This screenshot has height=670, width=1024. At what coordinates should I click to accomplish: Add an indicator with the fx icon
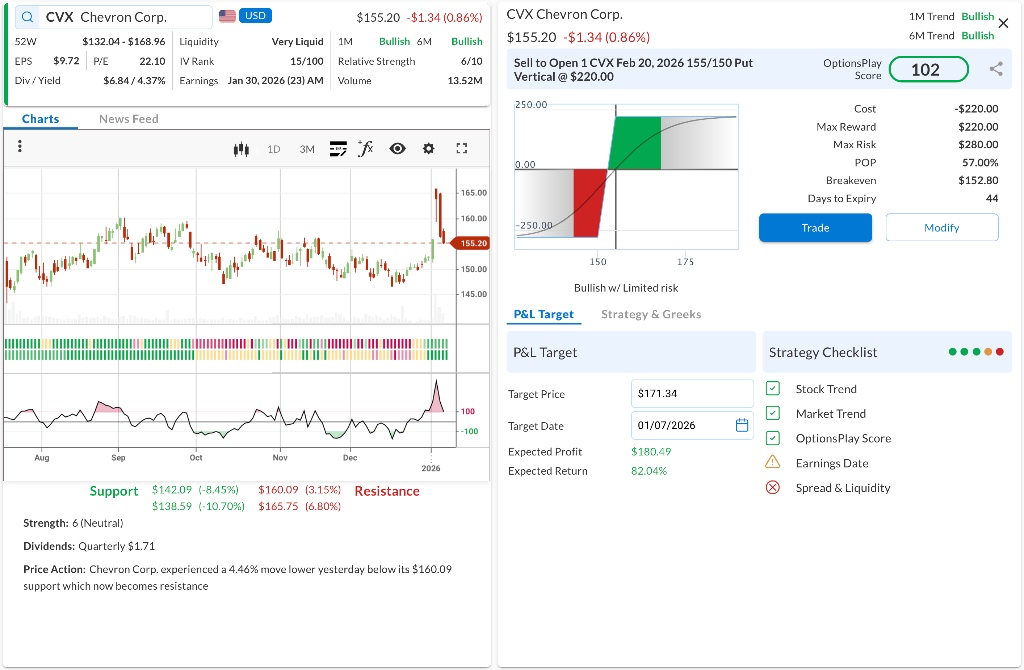click(366, 148)
